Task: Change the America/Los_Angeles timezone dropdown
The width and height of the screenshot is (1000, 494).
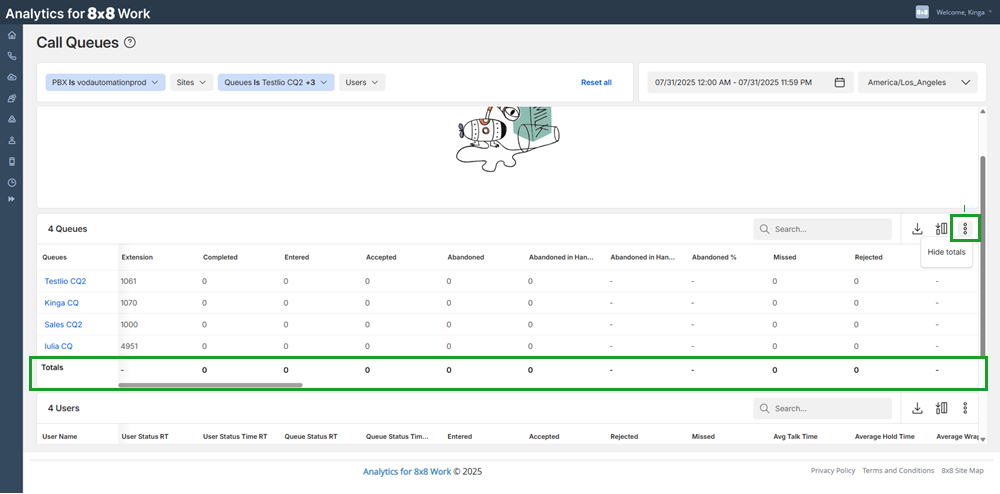Action: click(x=917, y=82)
